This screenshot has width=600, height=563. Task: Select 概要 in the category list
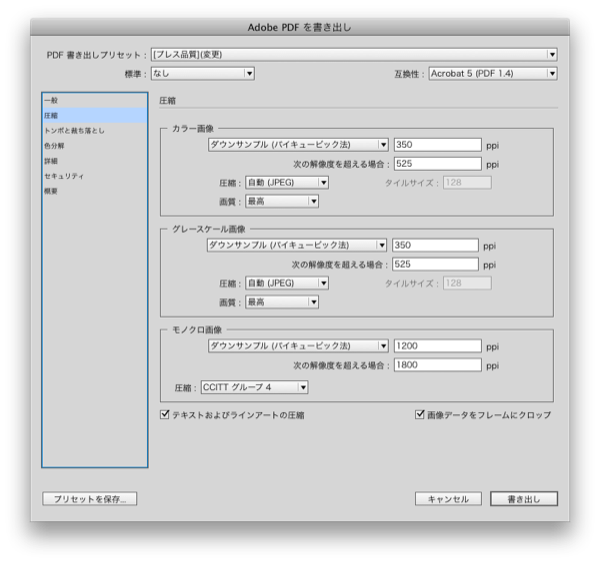(x=95, y=191)
